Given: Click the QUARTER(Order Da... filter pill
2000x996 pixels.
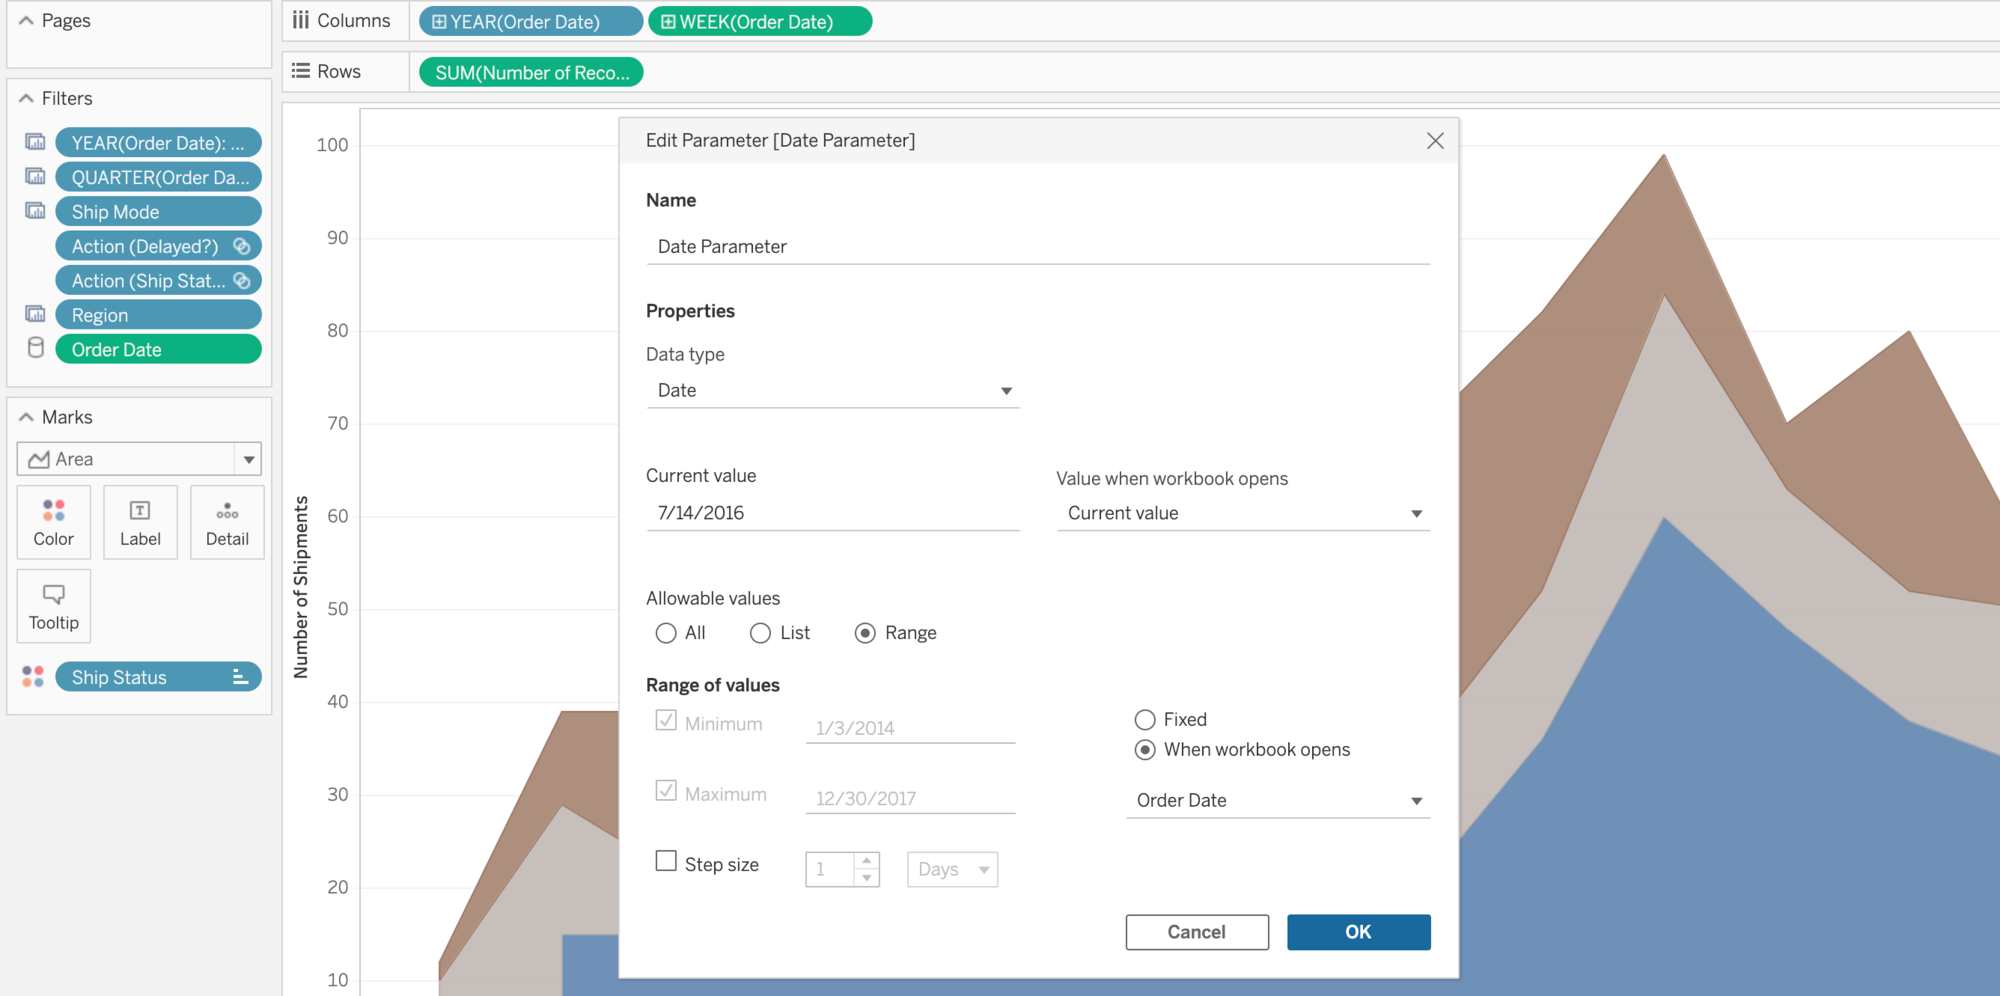Looking at the screenshot, I should 158,177.
